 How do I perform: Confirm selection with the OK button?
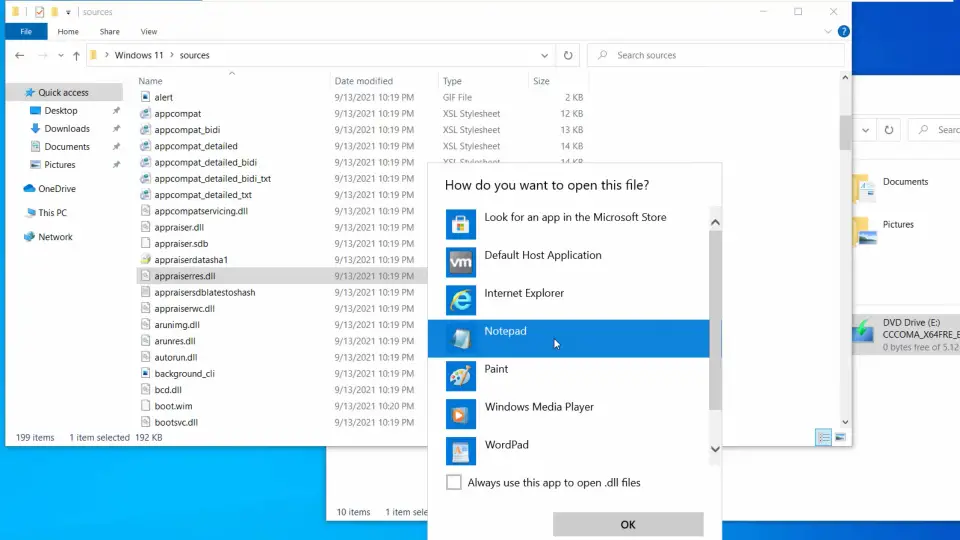tap(628, 525)
